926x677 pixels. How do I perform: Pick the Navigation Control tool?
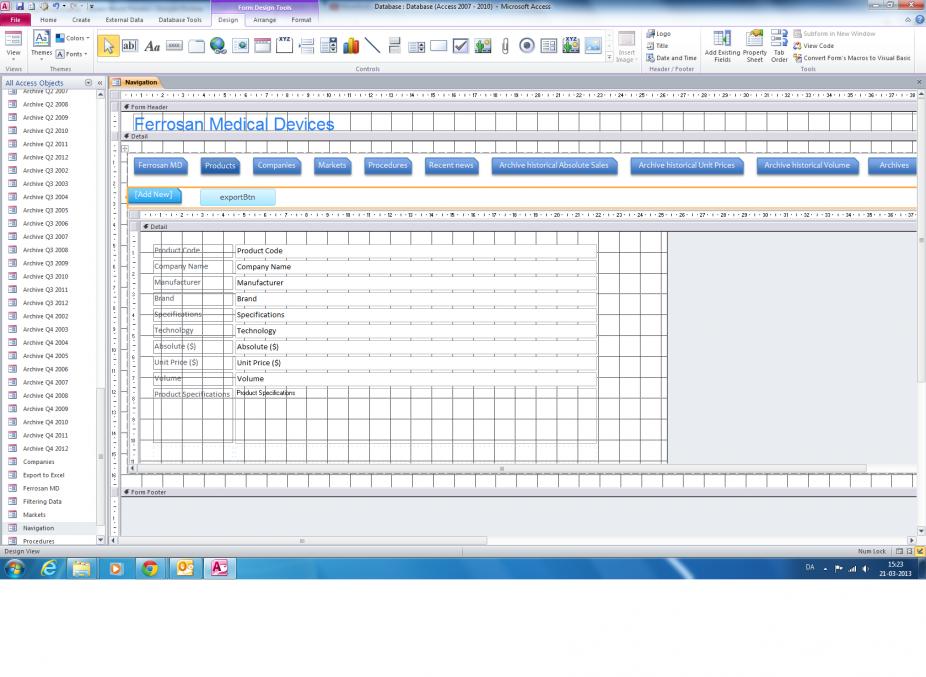pos(262,45)
